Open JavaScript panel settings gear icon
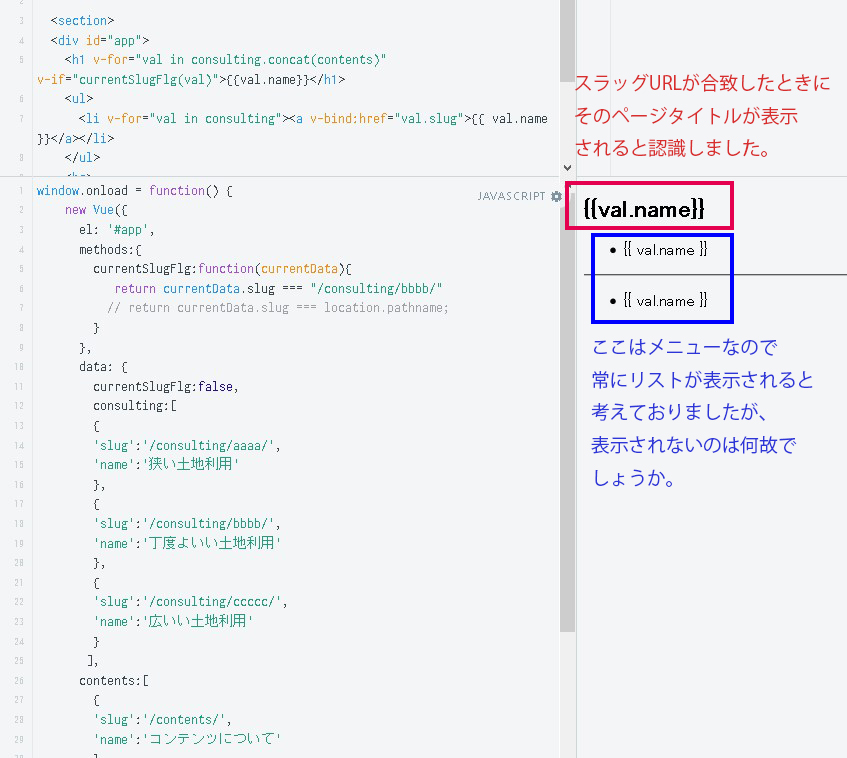Viewport: 847px width, 758px height. tap(556, 197)
